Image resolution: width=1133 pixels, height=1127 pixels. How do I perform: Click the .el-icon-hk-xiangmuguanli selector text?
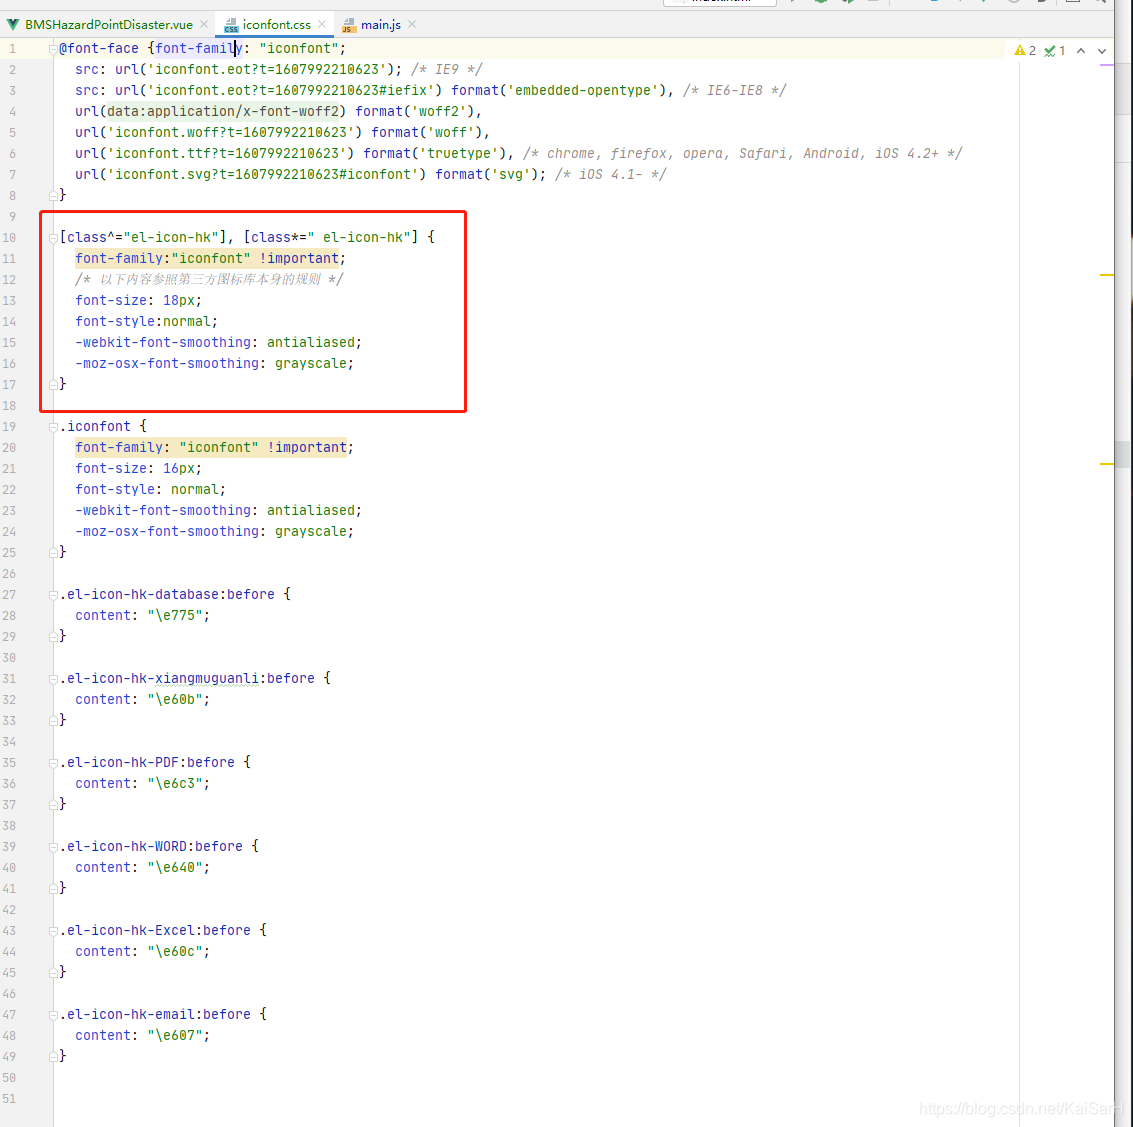159,678
